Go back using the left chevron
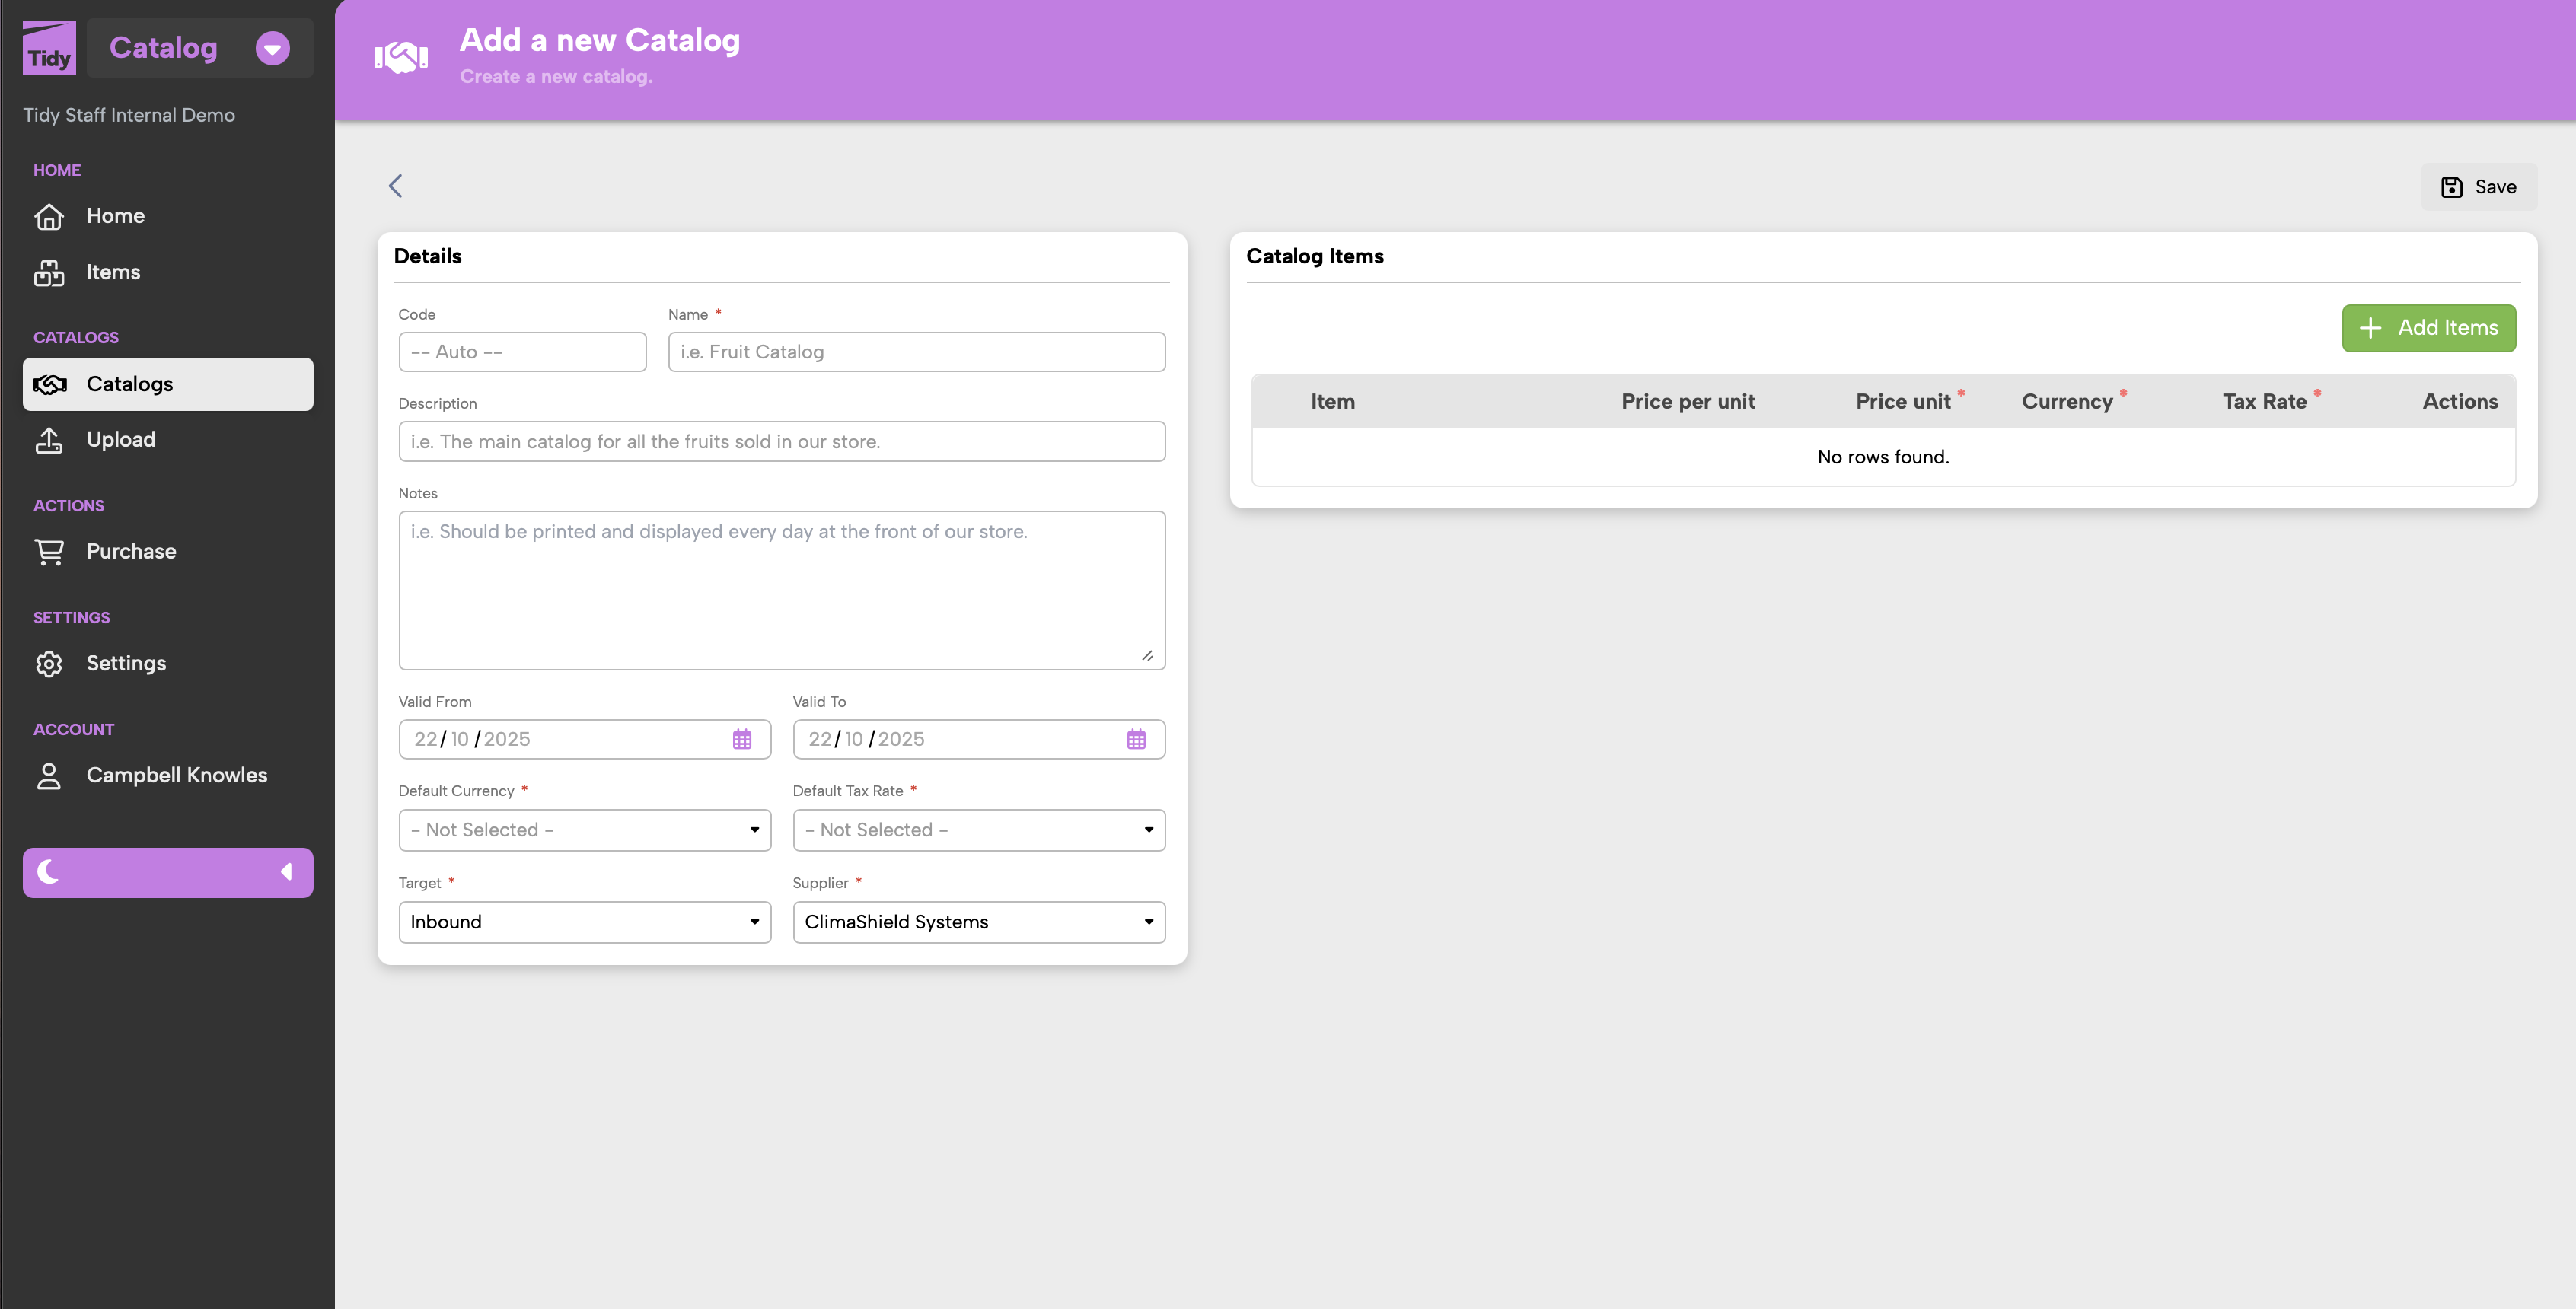This screenshot has height=1309, width=2576. [x=396, y=186]
